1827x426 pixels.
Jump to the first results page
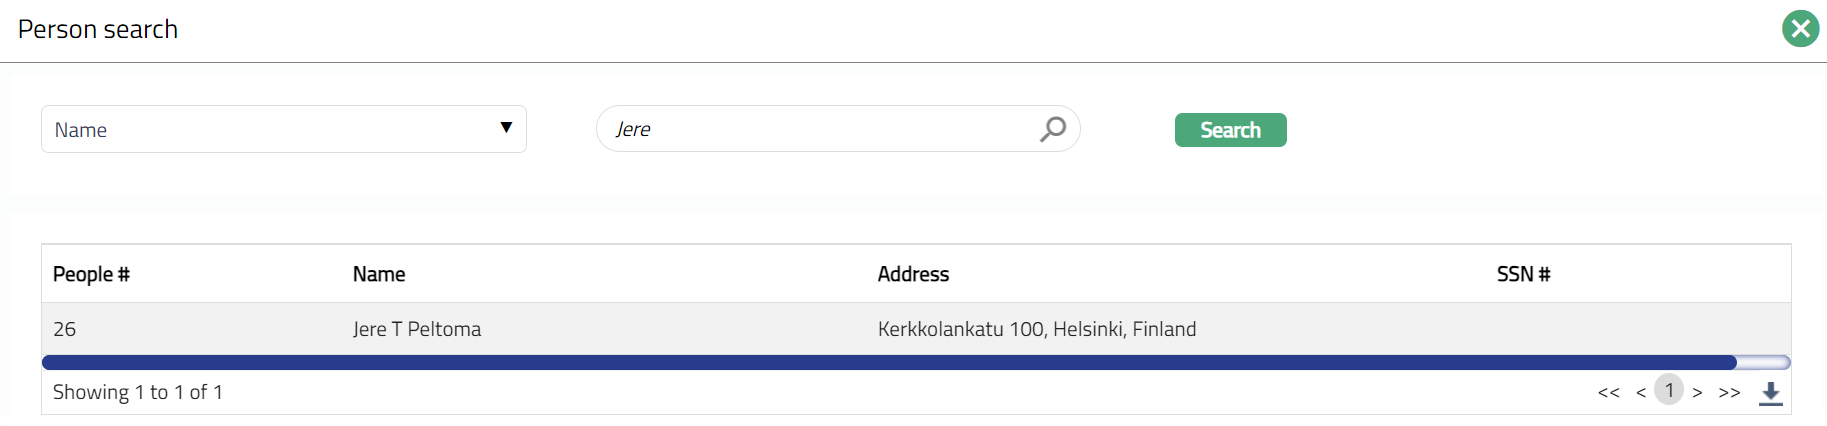[1608, 392]
